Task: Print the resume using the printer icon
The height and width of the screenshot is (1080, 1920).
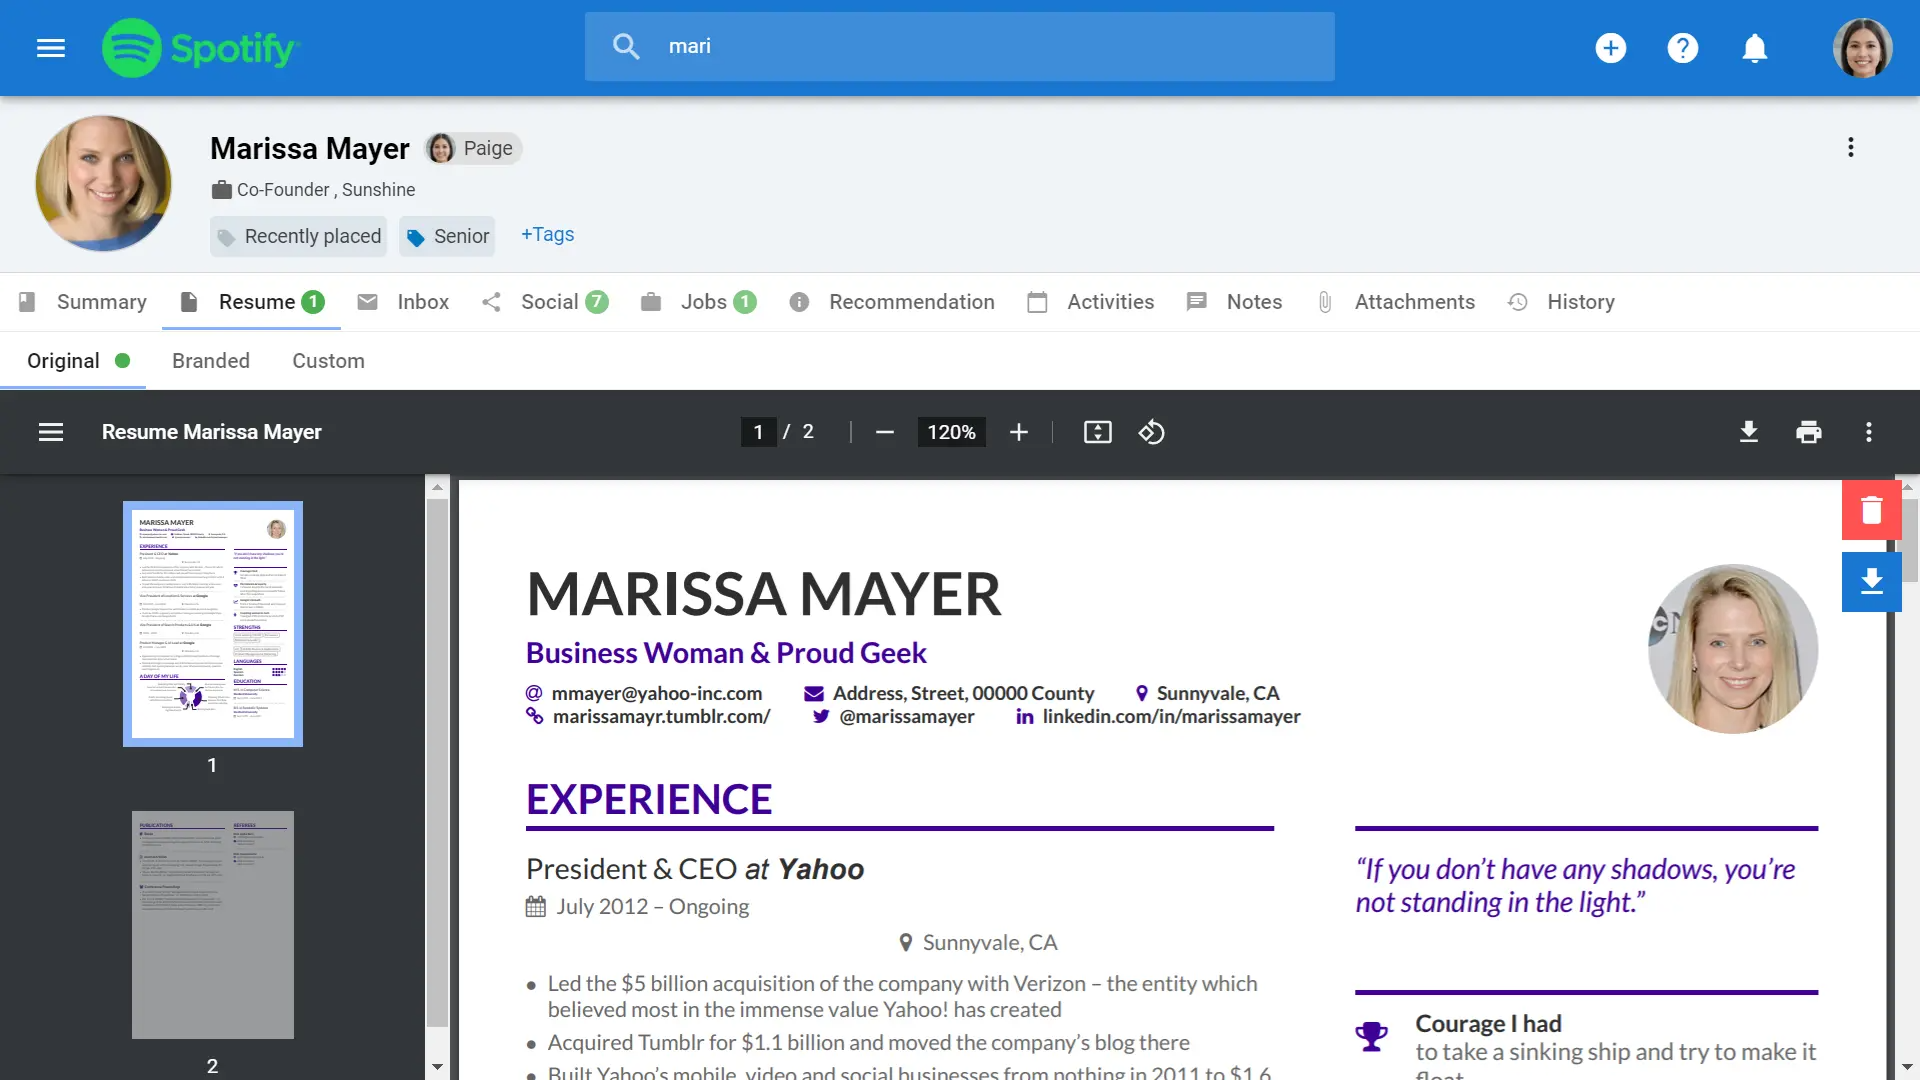Action: 1809,432
